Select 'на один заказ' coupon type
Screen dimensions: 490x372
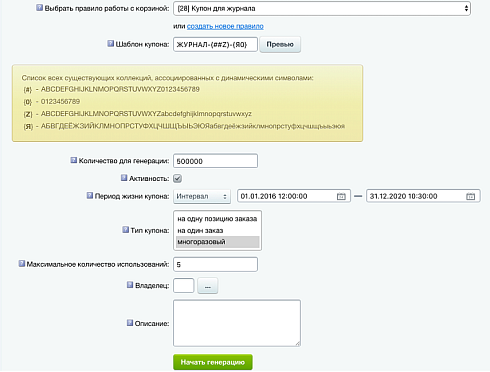[217, 230]
